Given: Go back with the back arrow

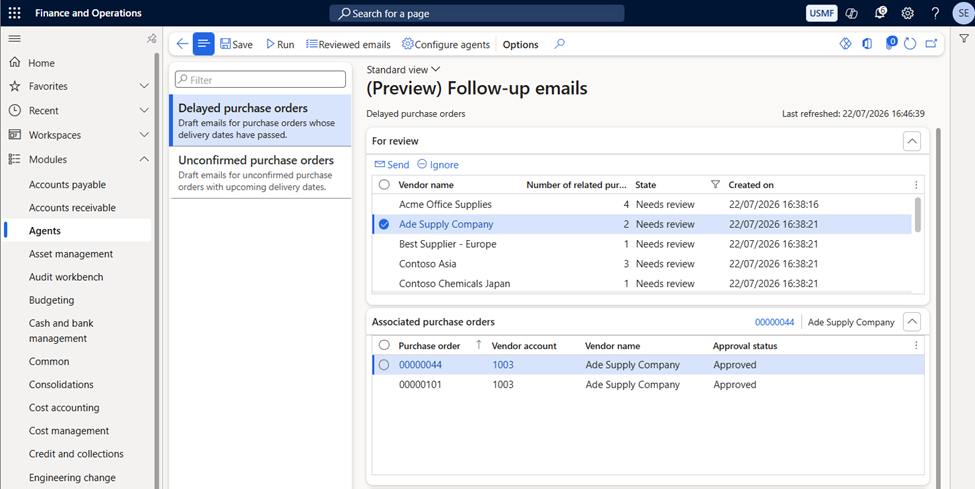Looking at the screenshot, I should click(182, 44).
